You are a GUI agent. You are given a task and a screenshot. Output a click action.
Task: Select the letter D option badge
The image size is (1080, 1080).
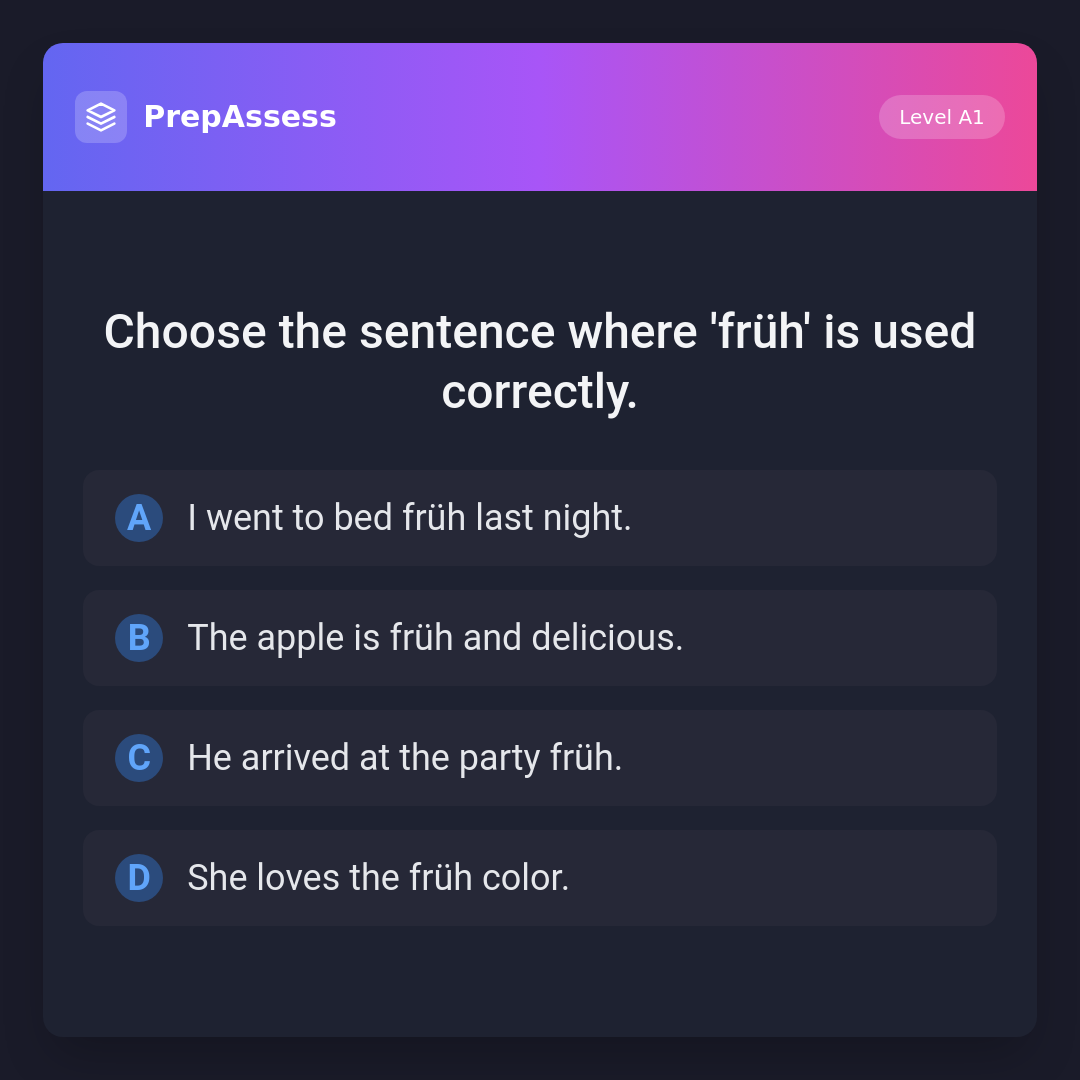pyautogui.click(x=139, y=878)
